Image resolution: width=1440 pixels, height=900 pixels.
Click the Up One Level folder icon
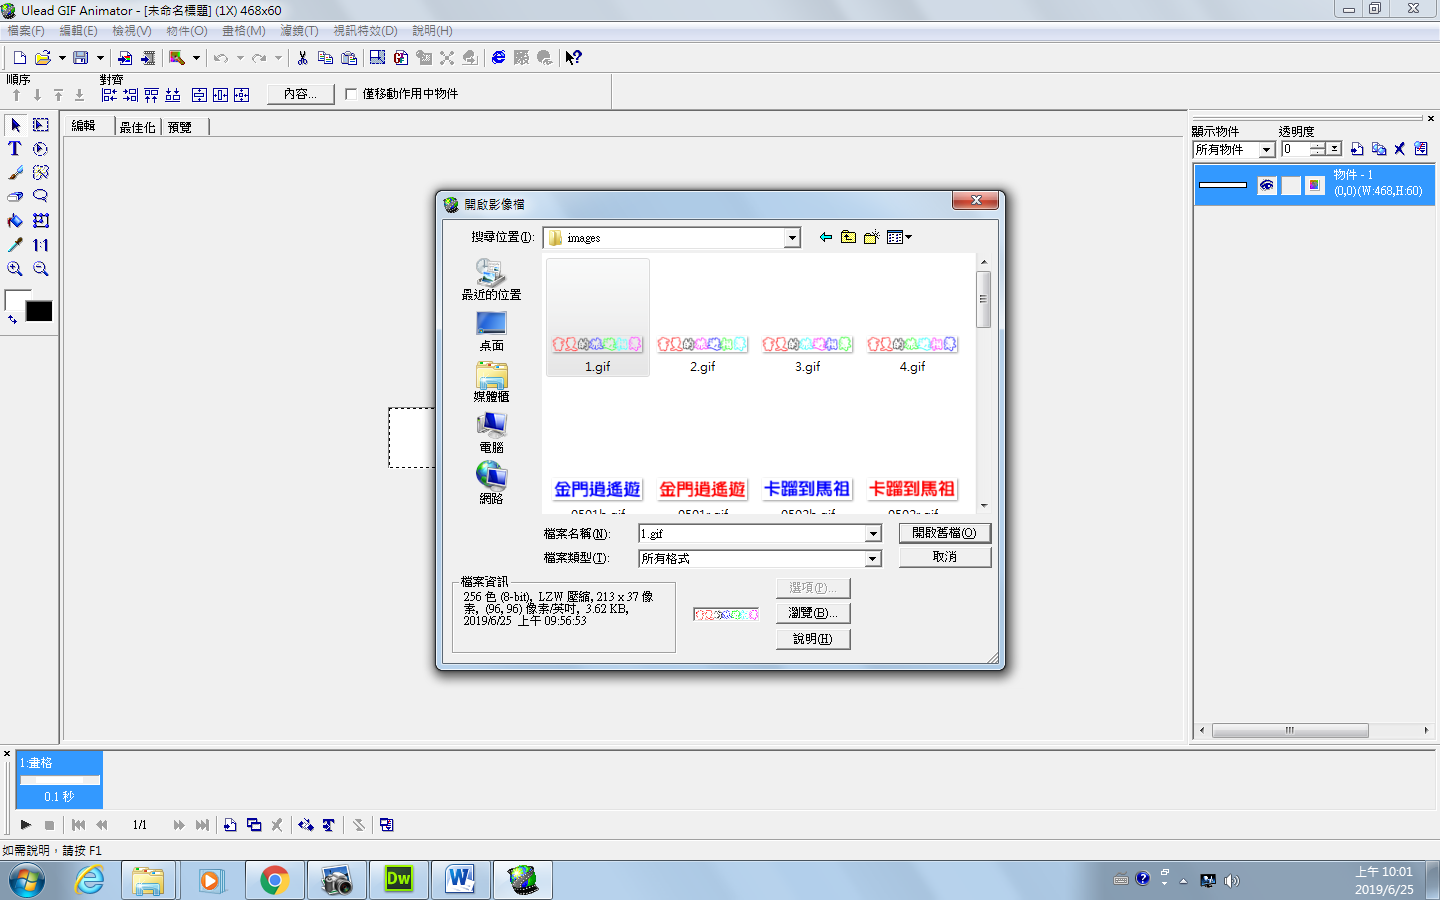848,237
